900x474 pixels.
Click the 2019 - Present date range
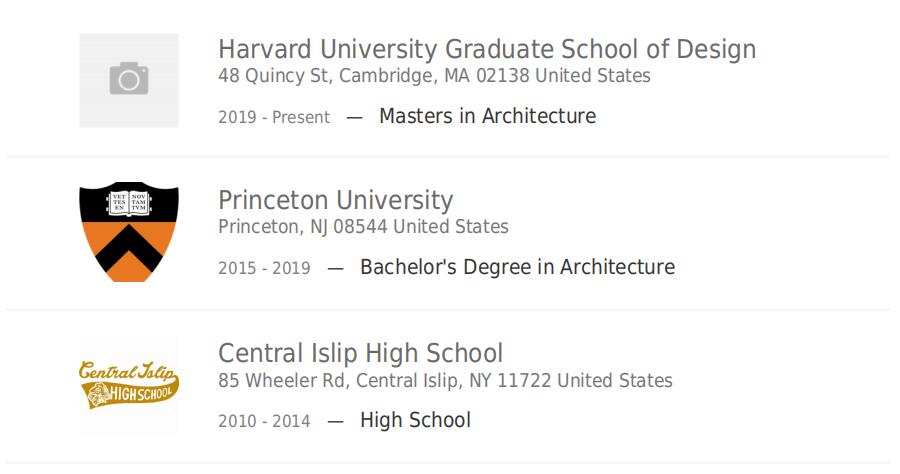coord(274,117)
